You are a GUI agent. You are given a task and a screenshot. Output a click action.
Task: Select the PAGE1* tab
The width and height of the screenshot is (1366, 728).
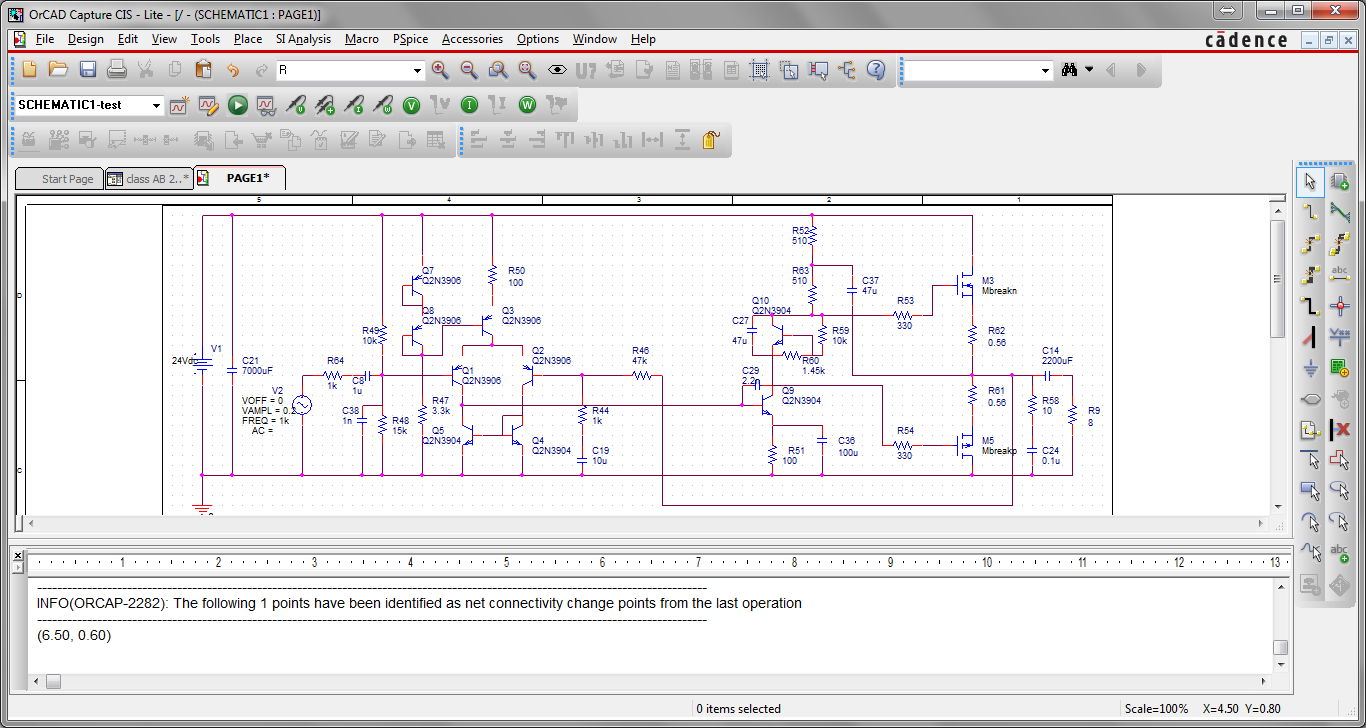pos(239,178)
